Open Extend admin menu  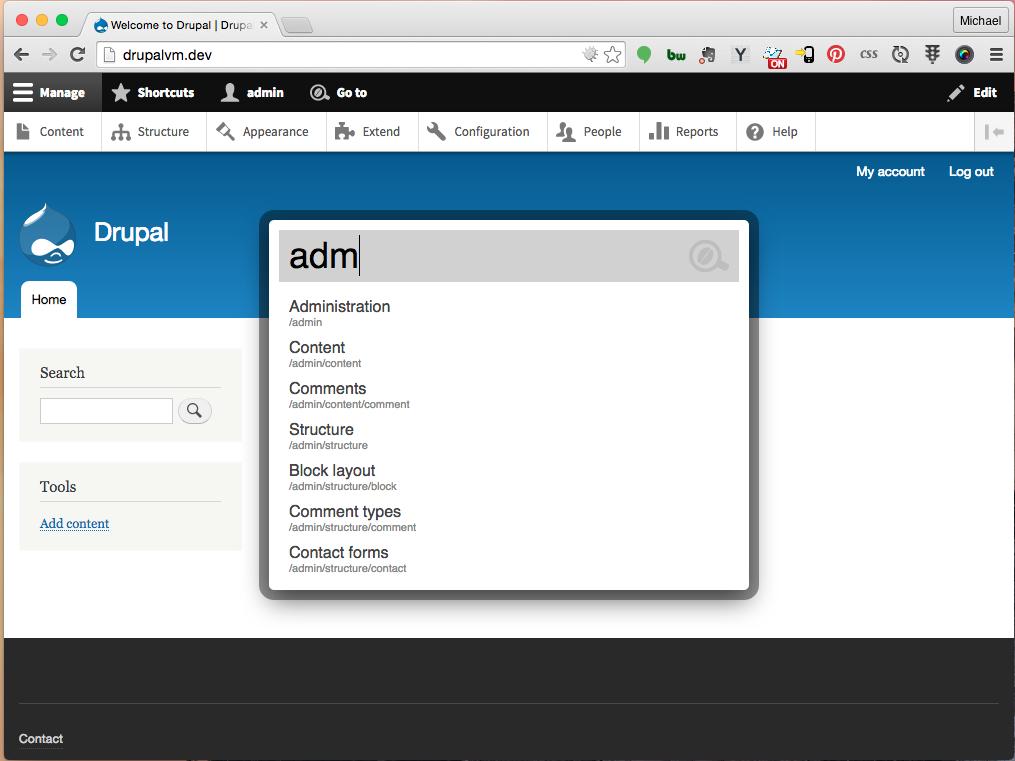(x=372, y=132)
